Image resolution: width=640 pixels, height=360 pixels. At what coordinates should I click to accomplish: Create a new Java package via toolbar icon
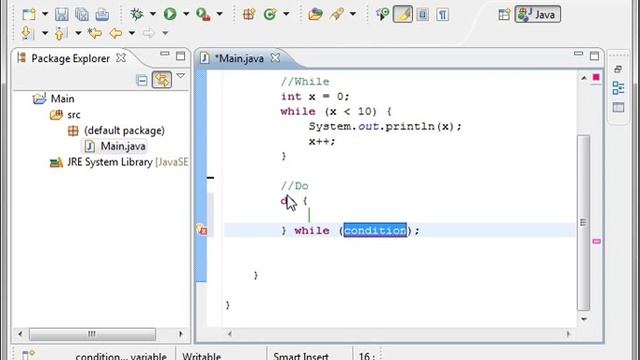249,14
